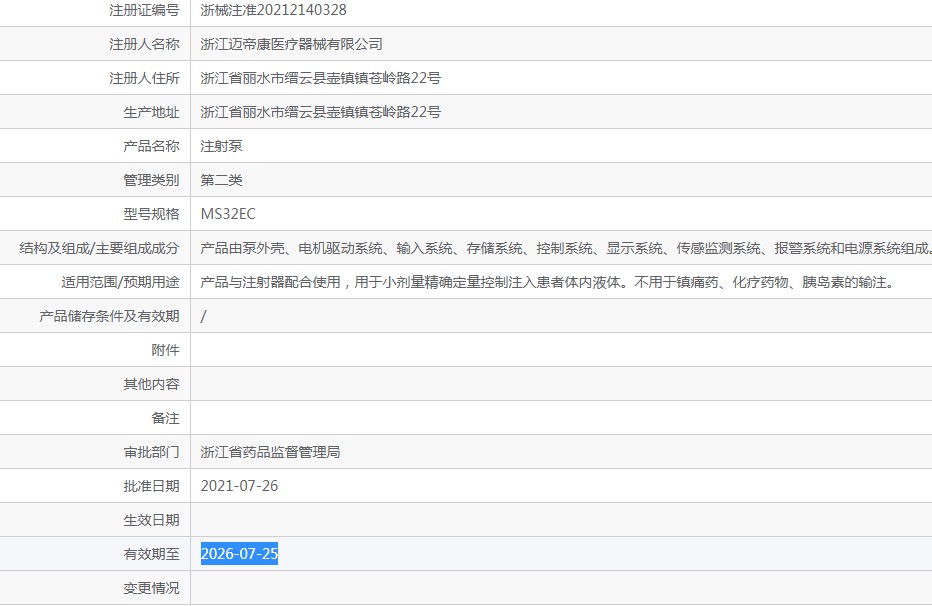
Task: Click the approval date 2021-07-26
Action: (x=240, y=486)
